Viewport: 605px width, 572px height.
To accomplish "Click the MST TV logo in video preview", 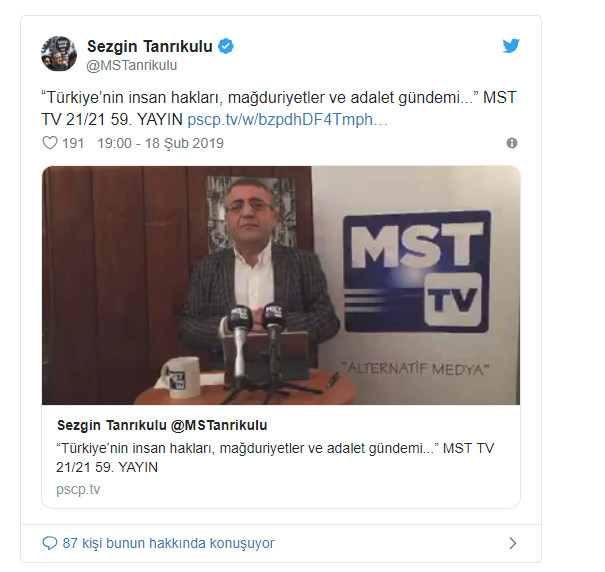I will [417, 271].
